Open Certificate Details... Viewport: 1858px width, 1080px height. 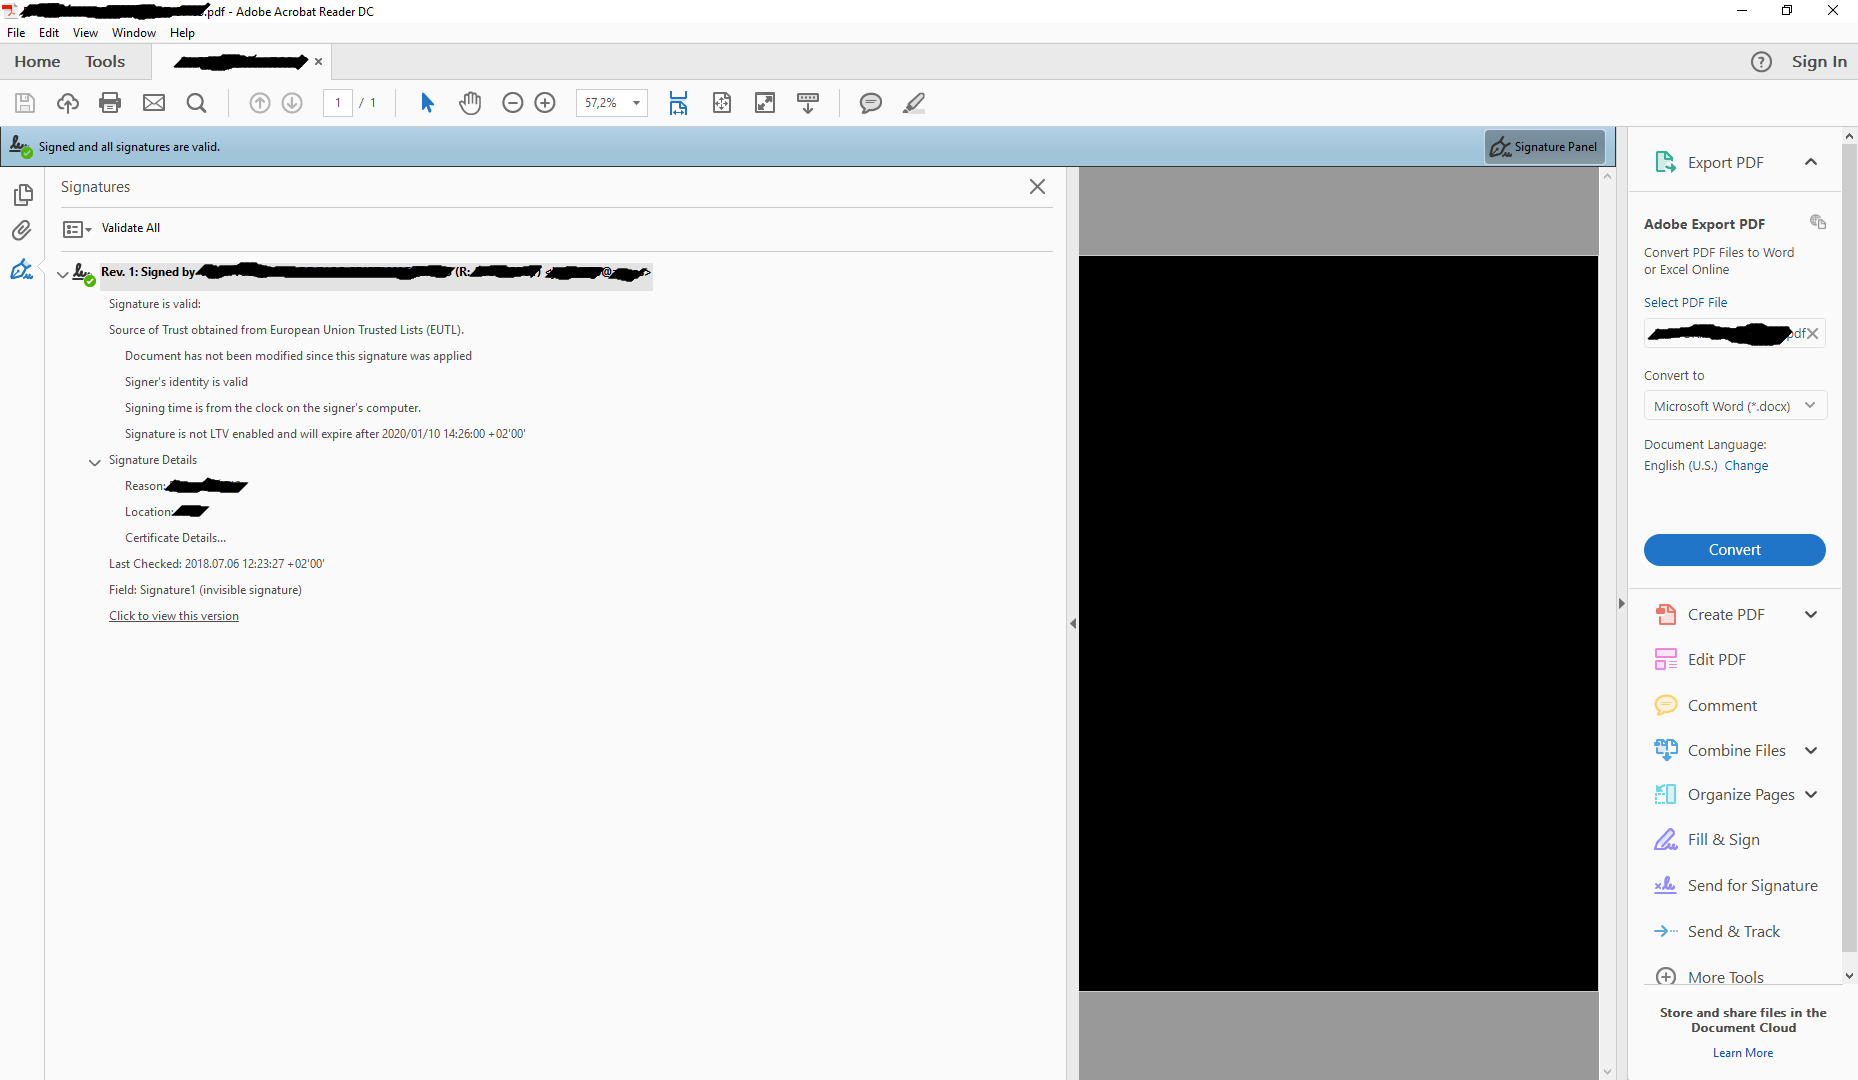click(175, 538)
